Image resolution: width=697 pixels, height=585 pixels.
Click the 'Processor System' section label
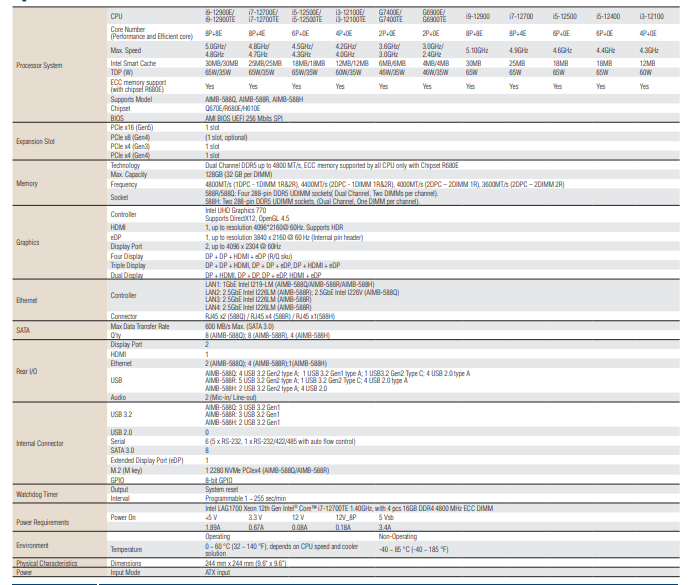click(x=39, y=65)
